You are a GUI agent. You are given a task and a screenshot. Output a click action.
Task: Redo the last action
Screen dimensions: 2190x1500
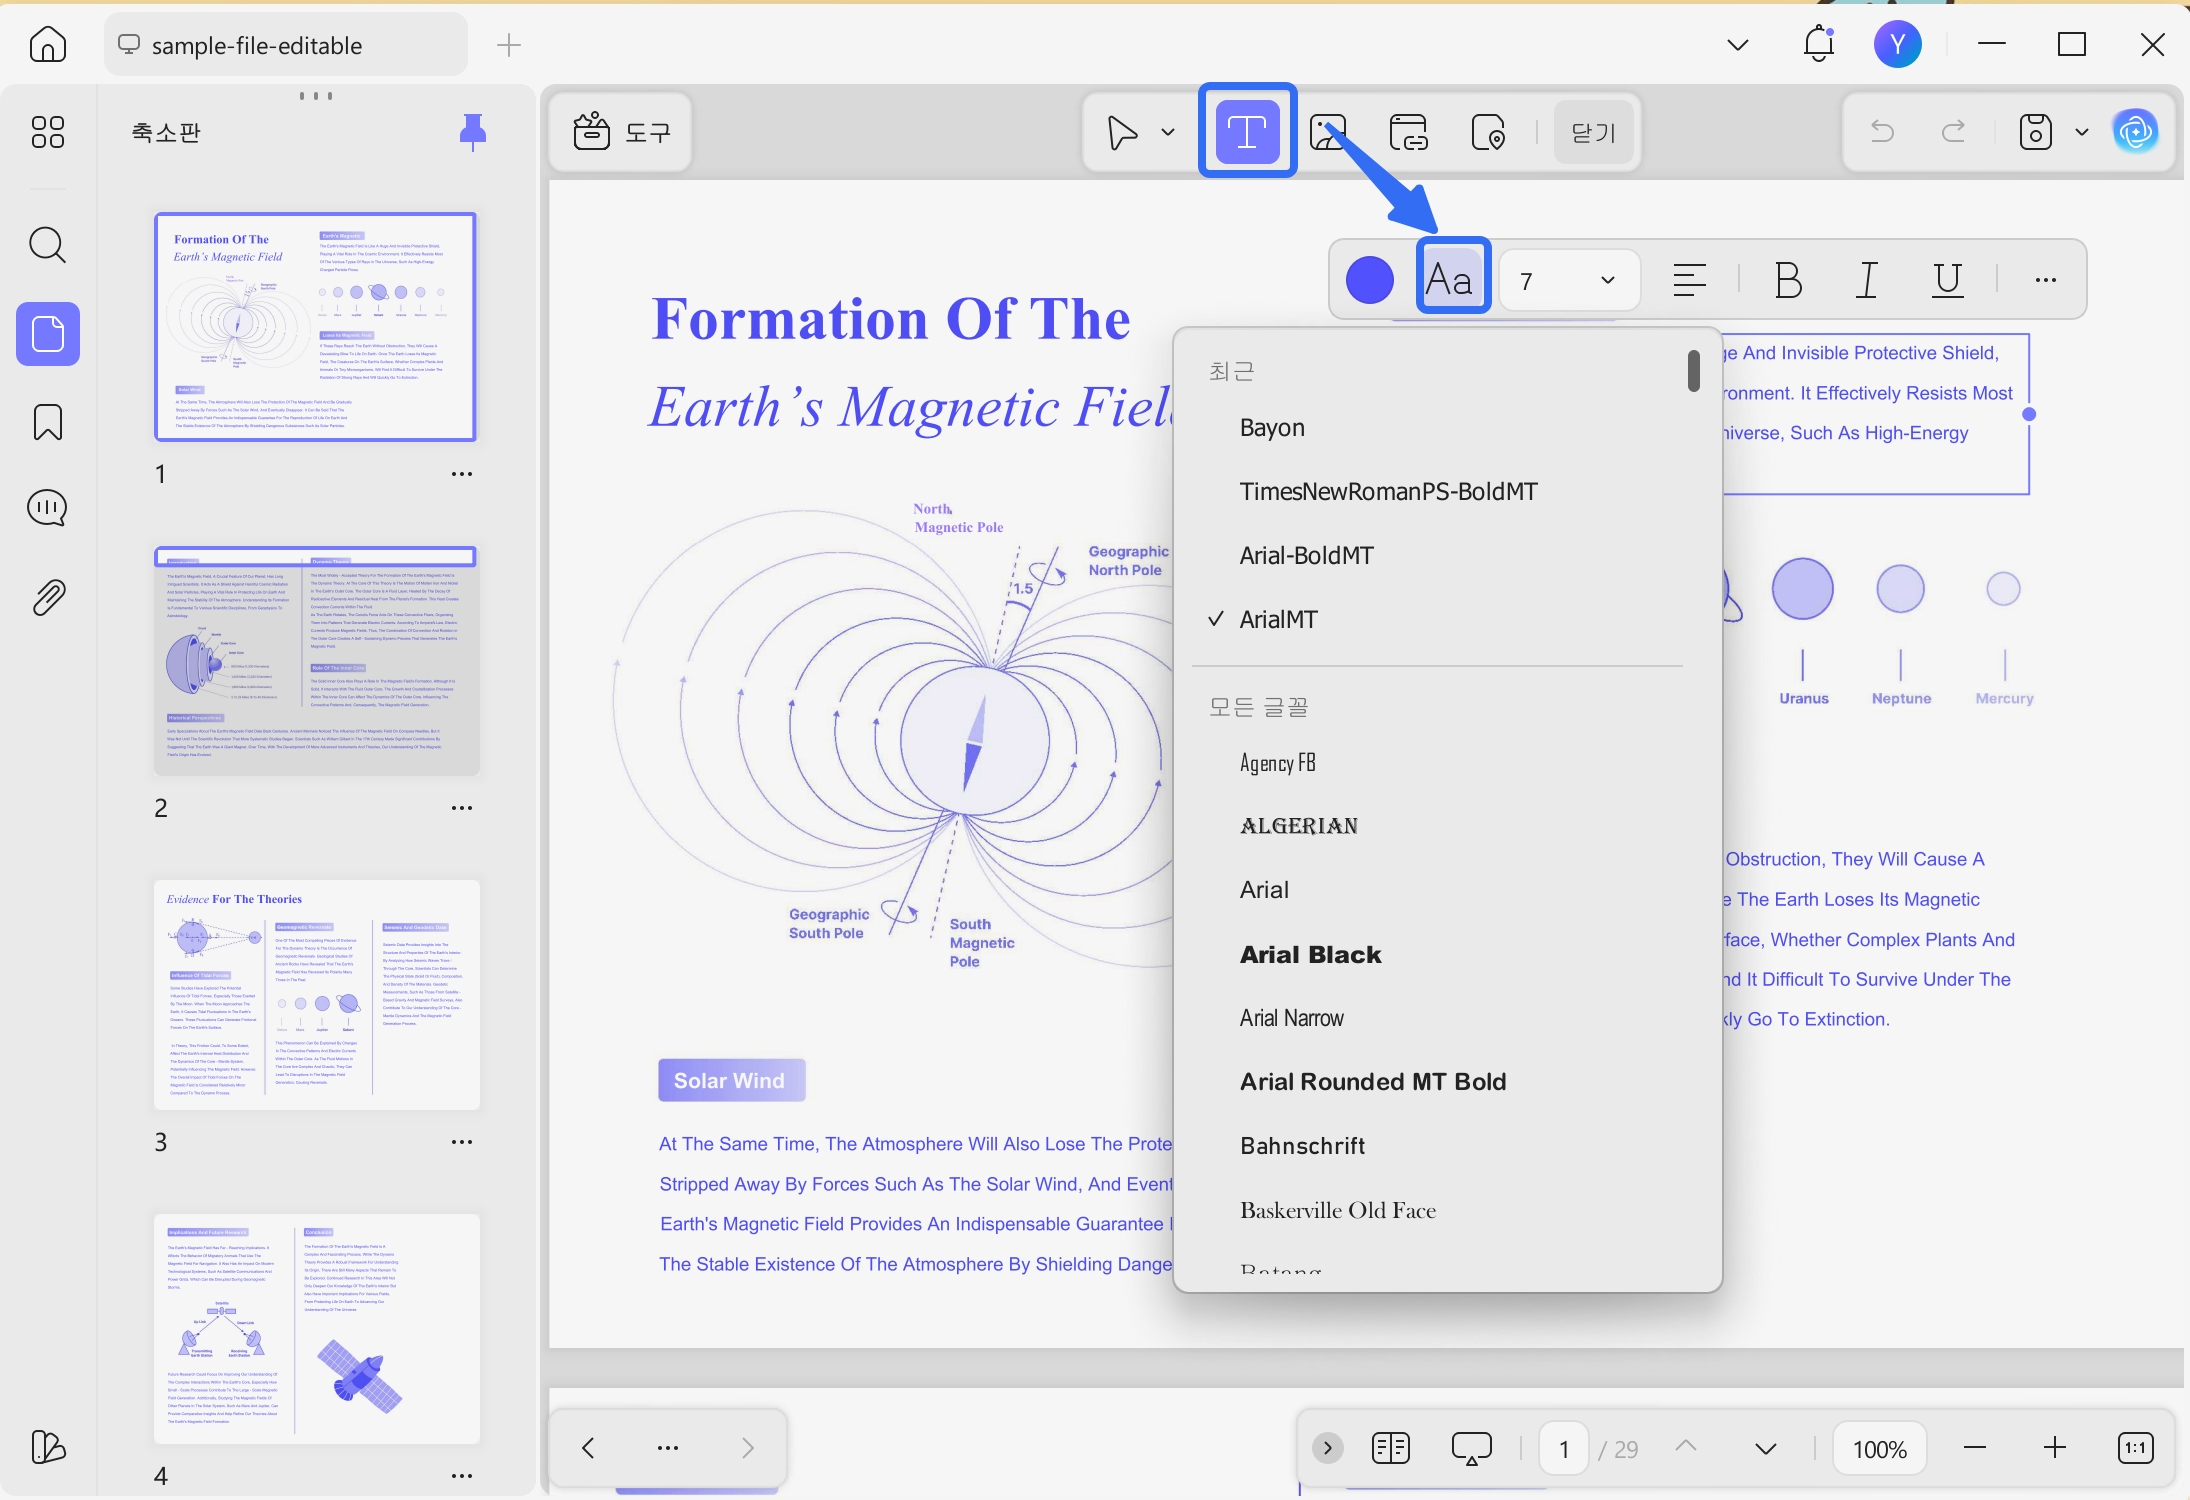coord(1953,132)
